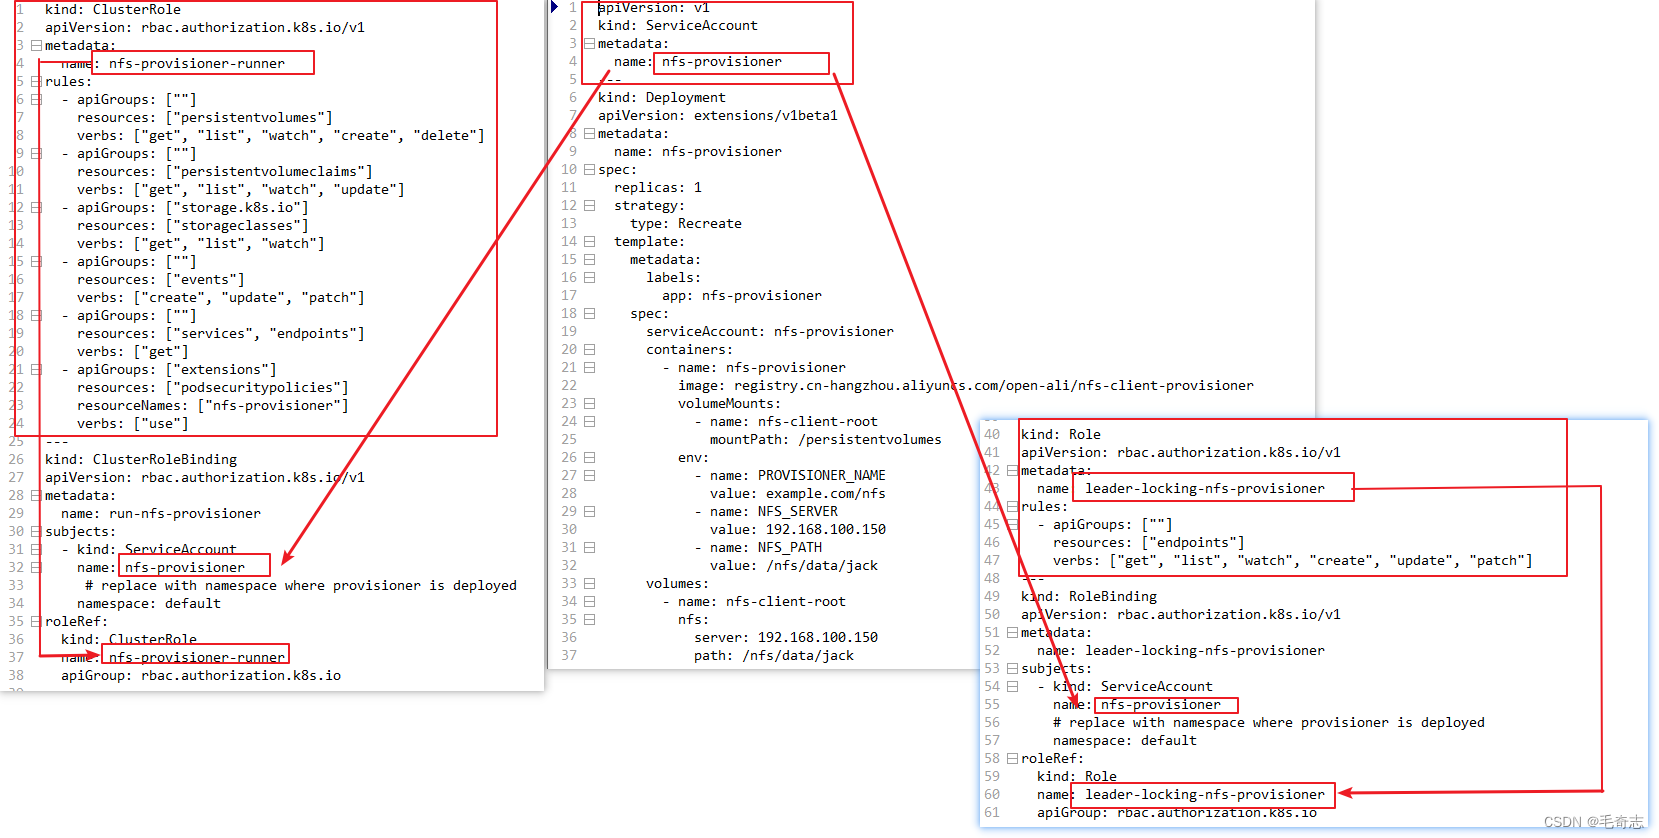Fold the labels block at line 16
Image resolution: width=1659 pixels, height=838 pixels.
point(589,277)
